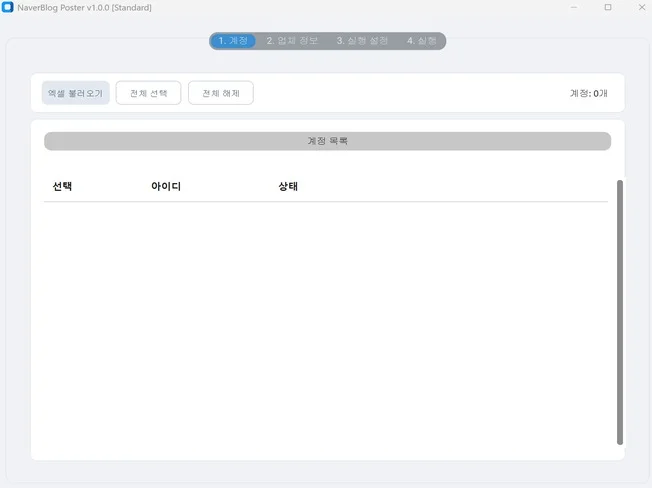This screenshot has width=652, height=488.
Task: Click blank space right of 전체 해제
Action: tap(400, 93)
